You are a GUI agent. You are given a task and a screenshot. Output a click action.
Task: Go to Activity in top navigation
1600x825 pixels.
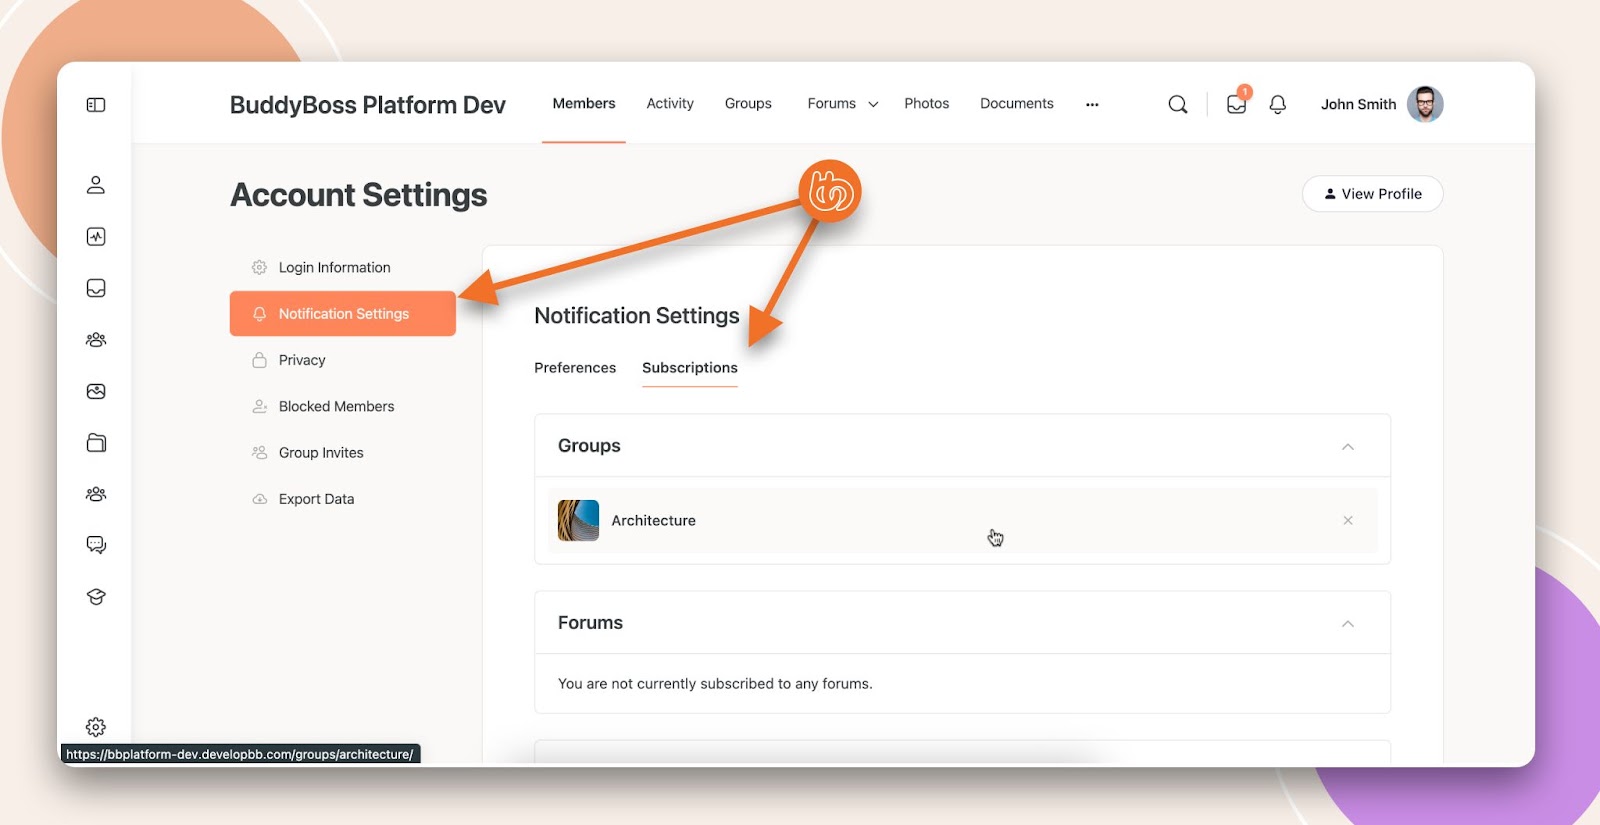[670, 104]
